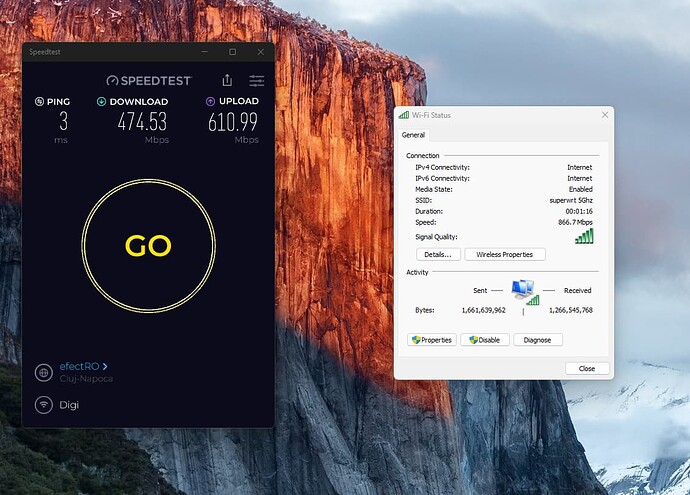Image resolution: width=690 pixels, height=495 pixels.
Task: Click the IPv6 Connectivity label
Action: (442, 178)
